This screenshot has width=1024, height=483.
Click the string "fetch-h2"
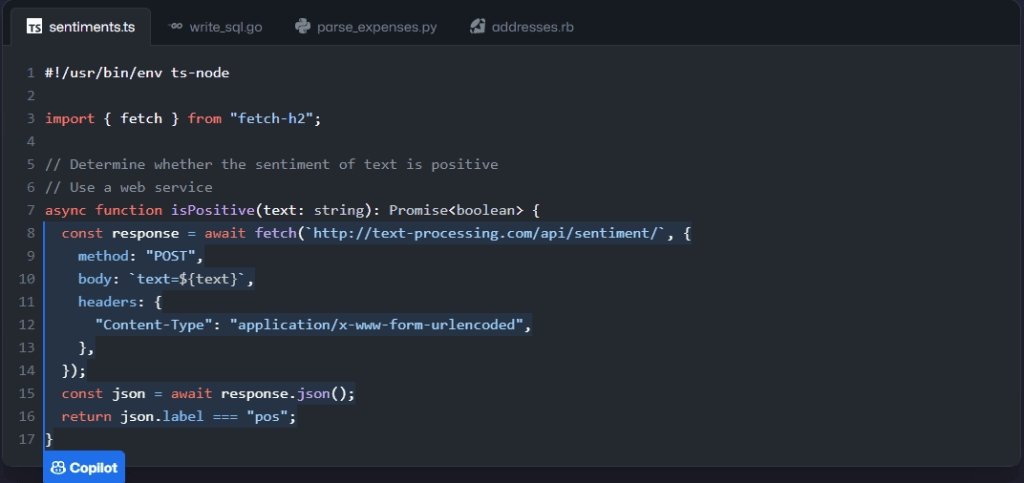click(272, 119)
